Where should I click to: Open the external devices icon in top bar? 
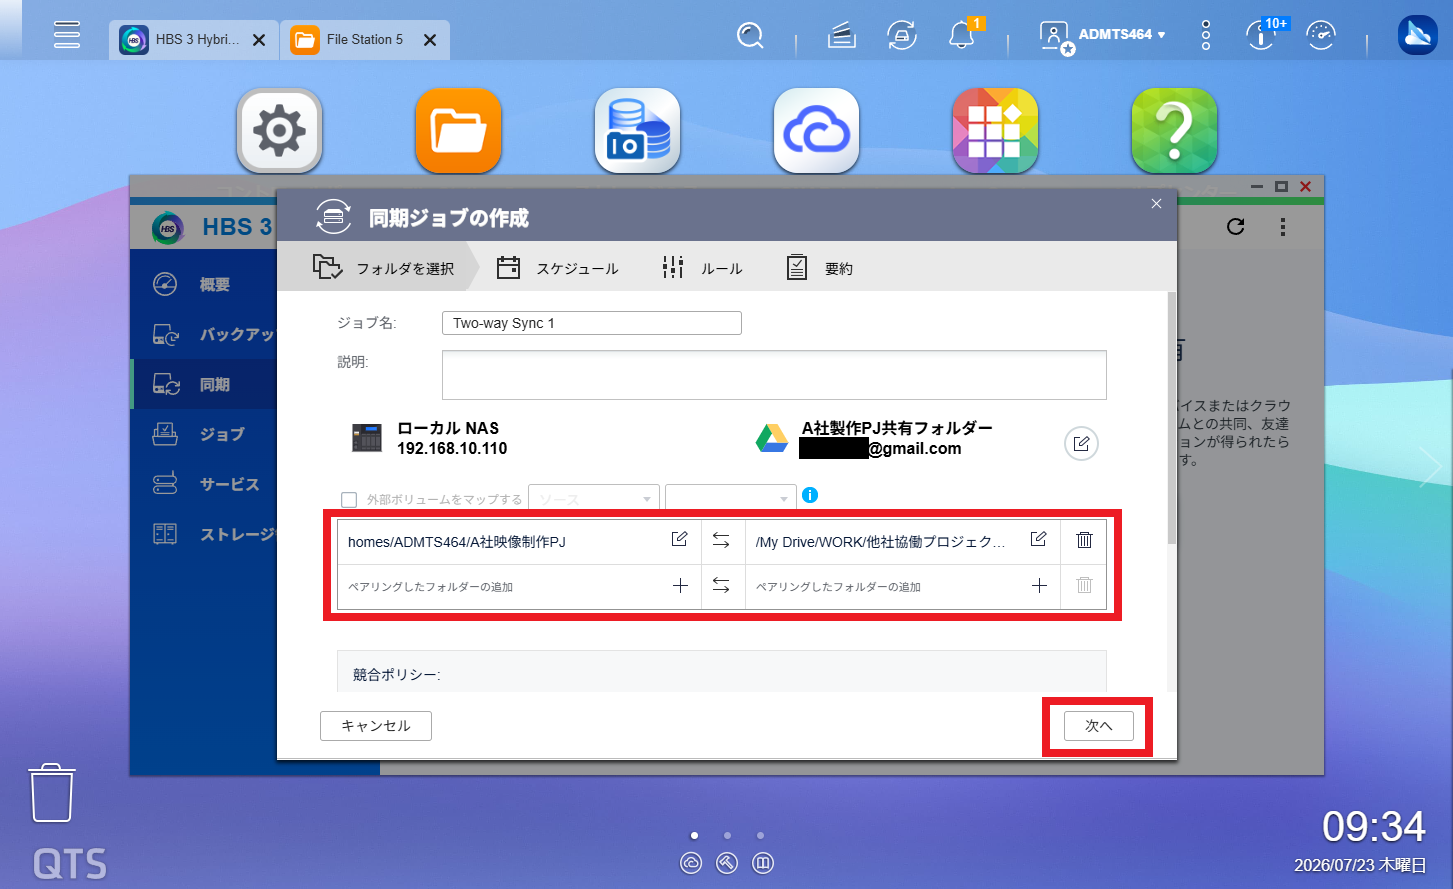[x=902, y=36]
